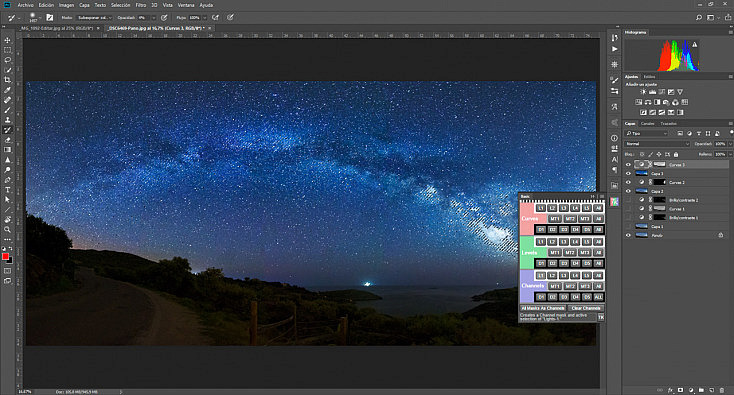Add a Black & White adjustment
Screen dimensions: 734x395
pos(657,102)
